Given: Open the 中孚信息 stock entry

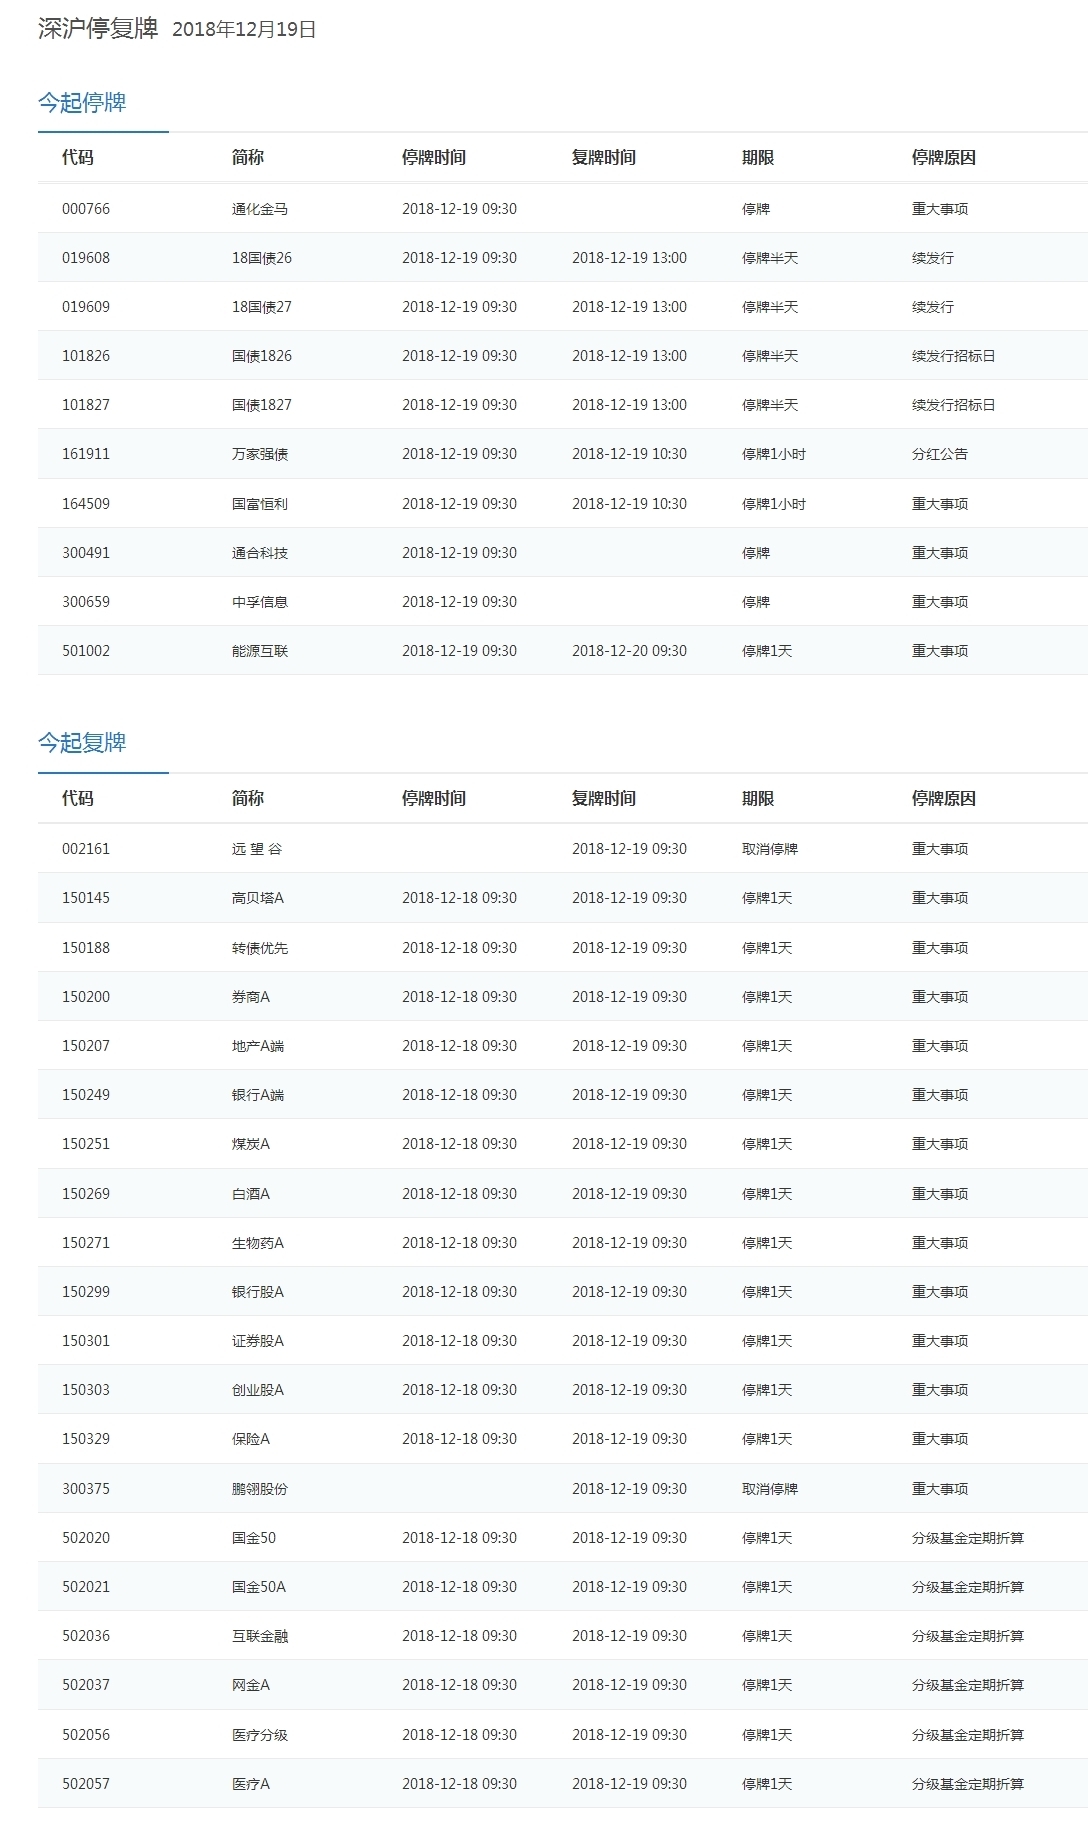Looking at the screenshot, I should (260, 602).
